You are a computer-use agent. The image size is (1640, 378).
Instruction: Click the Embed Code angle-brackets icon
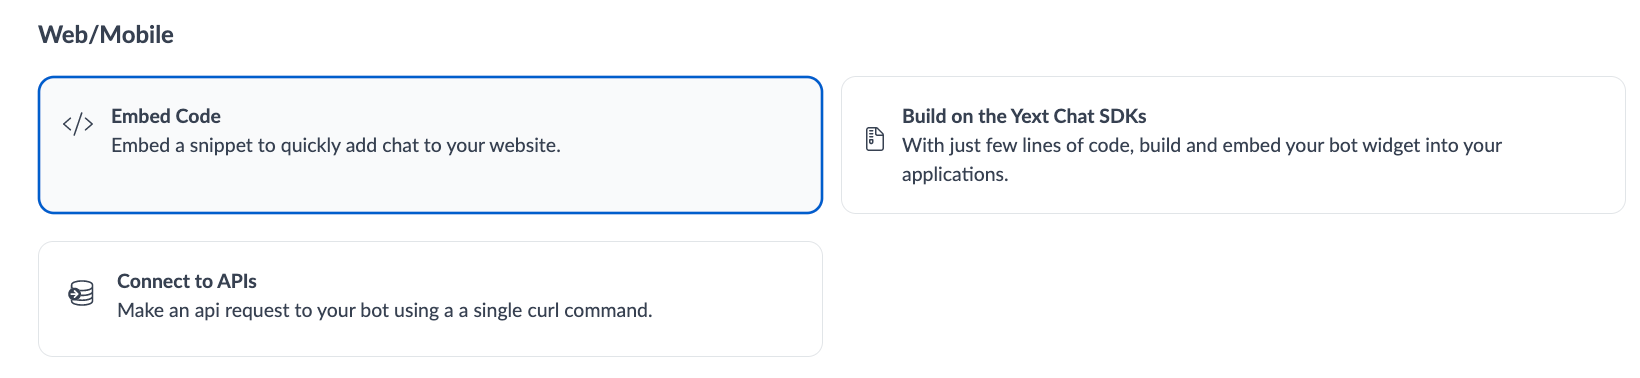(78, 124)
